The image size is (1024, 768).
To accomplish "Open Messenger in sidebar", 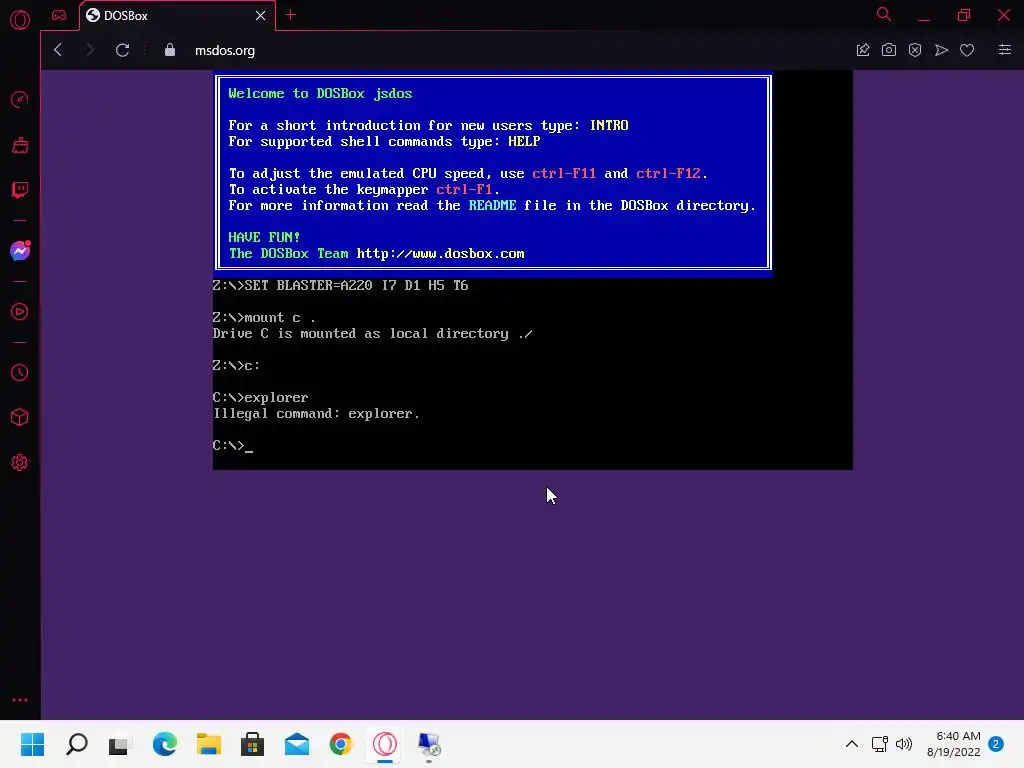I will tap(20, 251).
